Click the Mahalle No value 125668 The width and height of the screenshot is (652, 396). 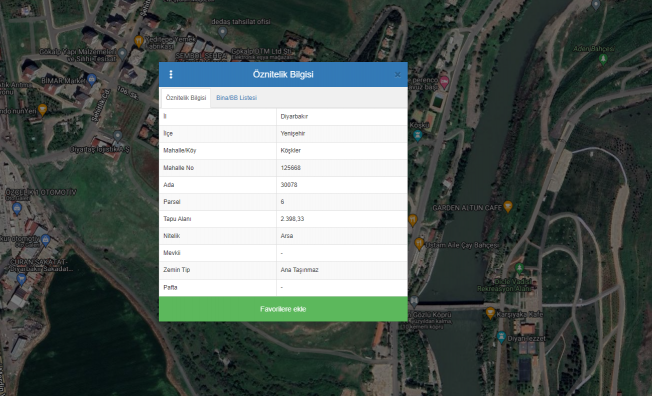pos(291,168)
